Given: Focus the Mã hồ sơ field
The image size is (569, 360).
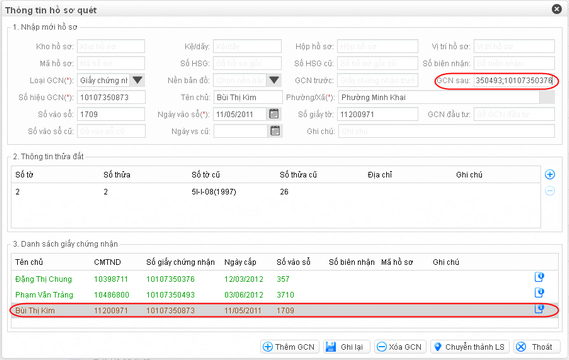Looking at the screenshot, I should (111, 63).
